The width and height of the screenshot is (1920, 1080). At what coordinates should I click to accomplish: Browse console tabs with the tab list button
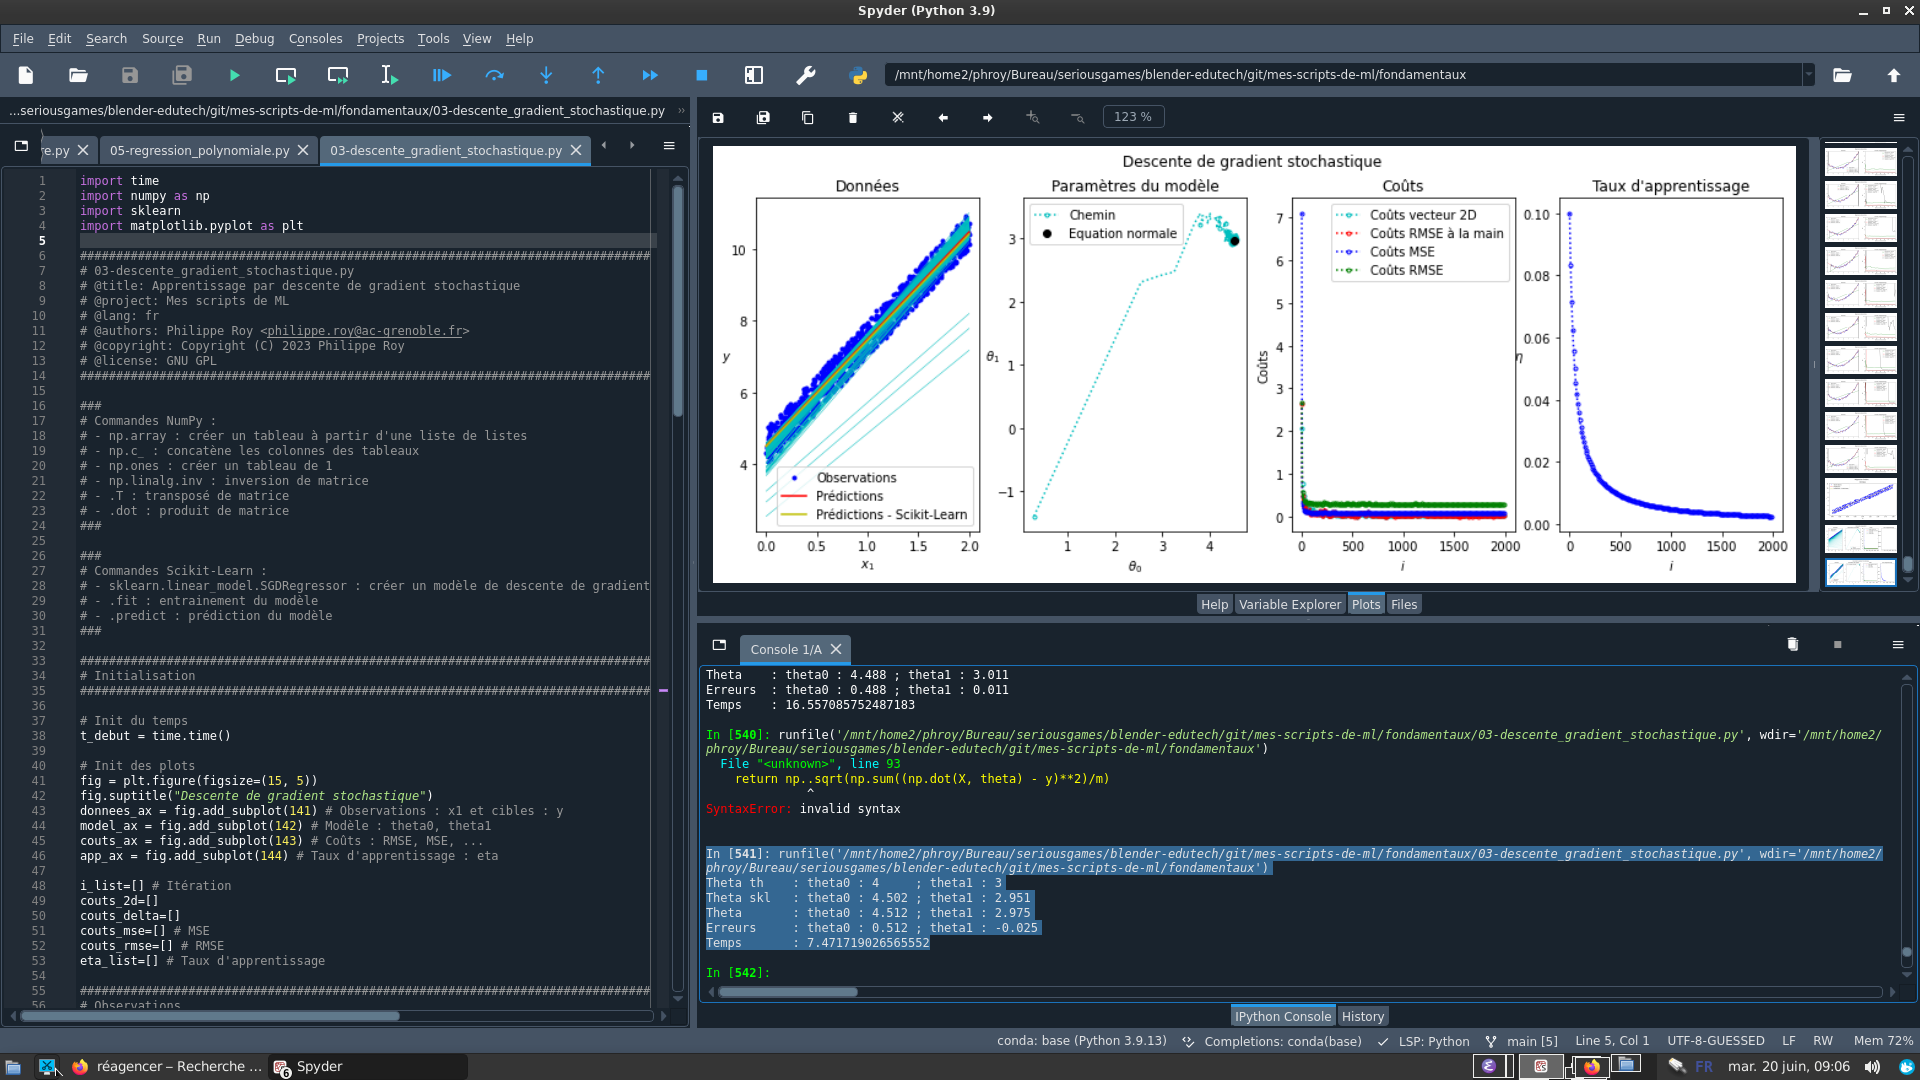[719, 645]
